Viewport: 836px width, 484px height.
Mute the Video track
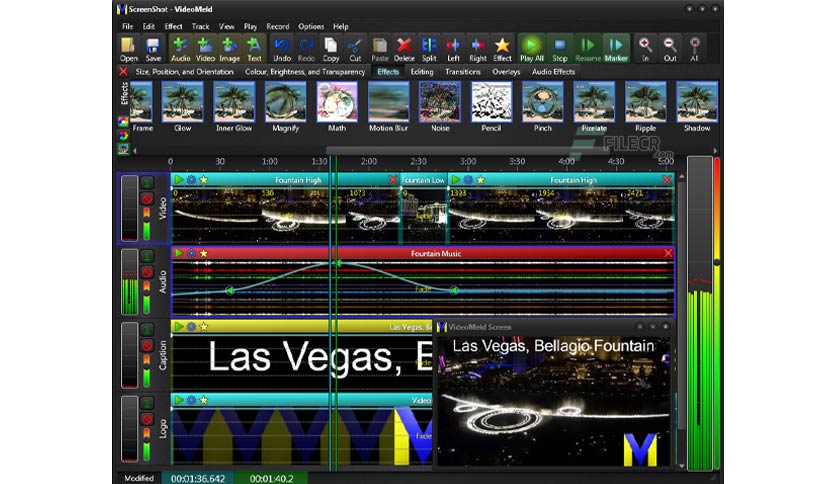click(147, 199)
